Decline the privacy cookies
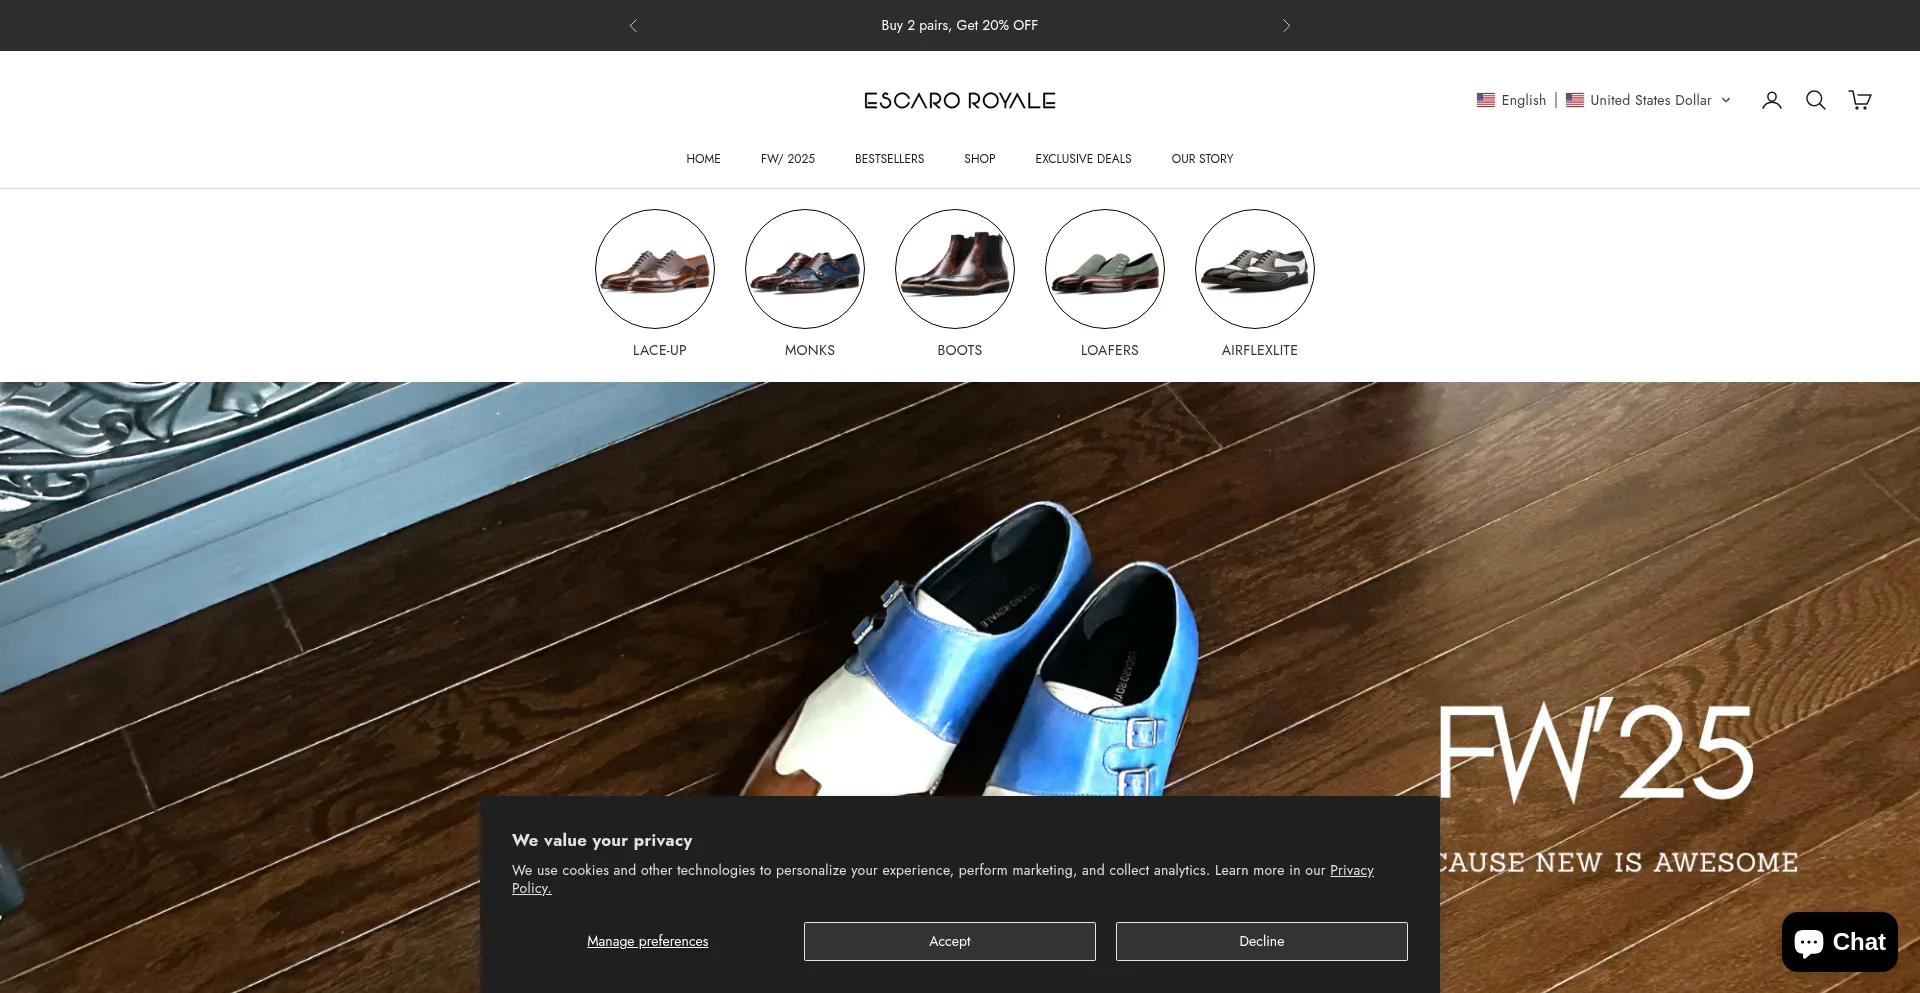 point(1261,941)
